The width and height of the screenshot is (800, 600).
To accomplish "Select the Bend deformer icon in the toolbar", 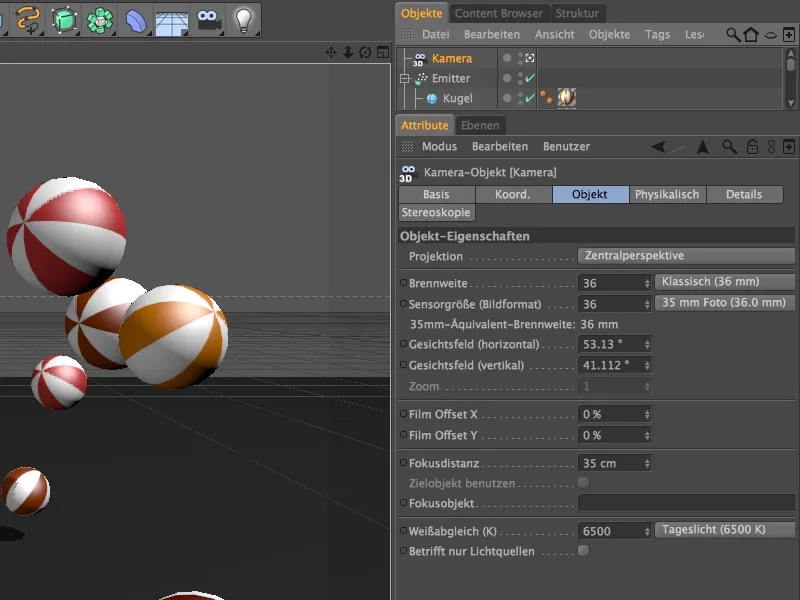I will 135,18.
